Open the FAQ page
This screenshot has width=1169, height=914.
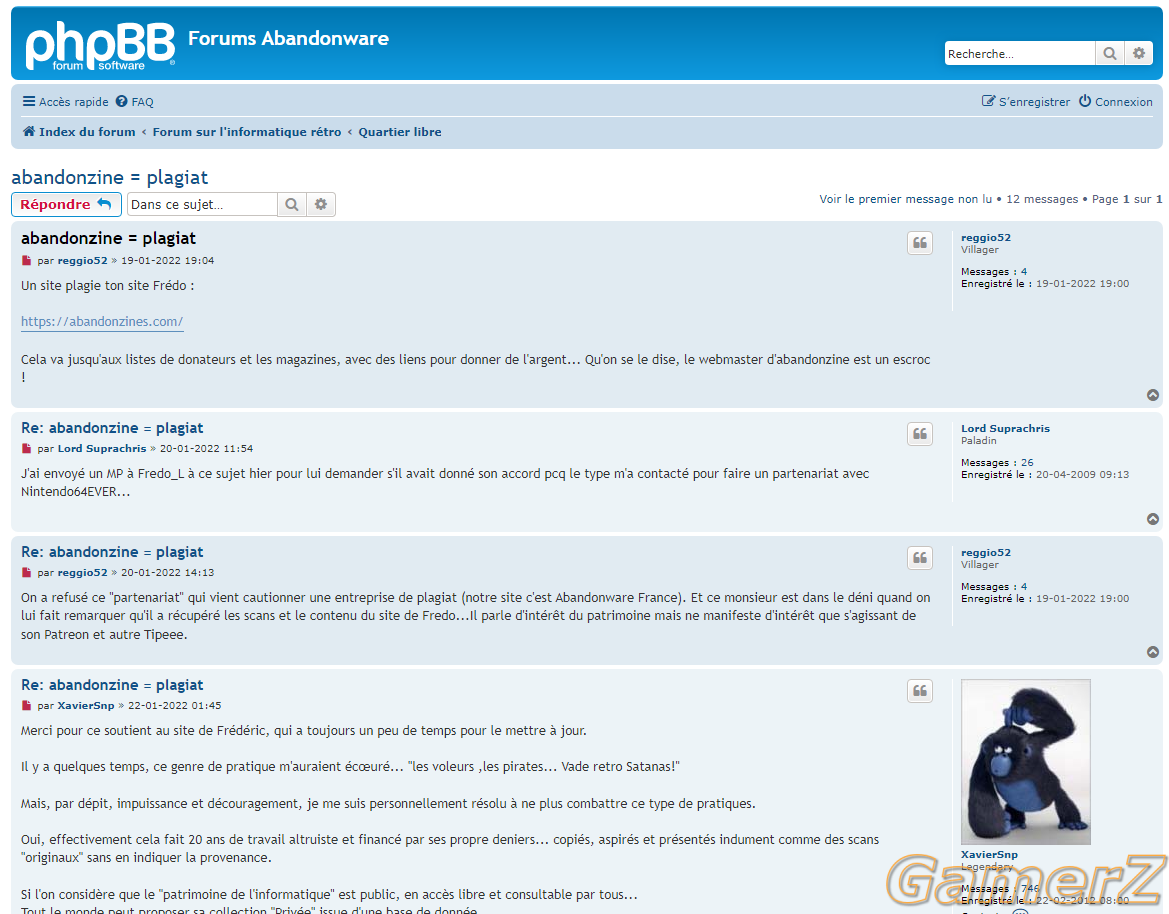click(135, 101)
